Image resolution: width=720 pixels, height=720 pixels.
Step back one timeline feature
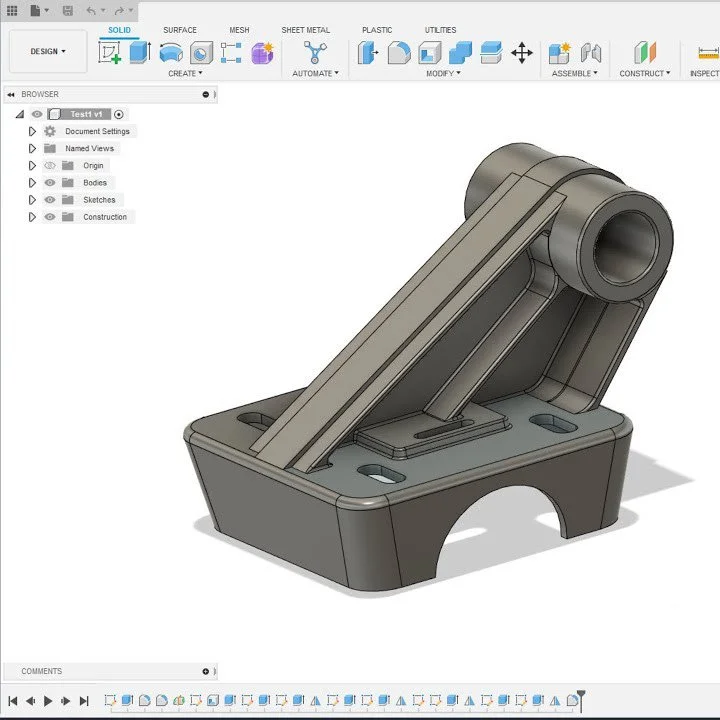[x=30, y=701]
